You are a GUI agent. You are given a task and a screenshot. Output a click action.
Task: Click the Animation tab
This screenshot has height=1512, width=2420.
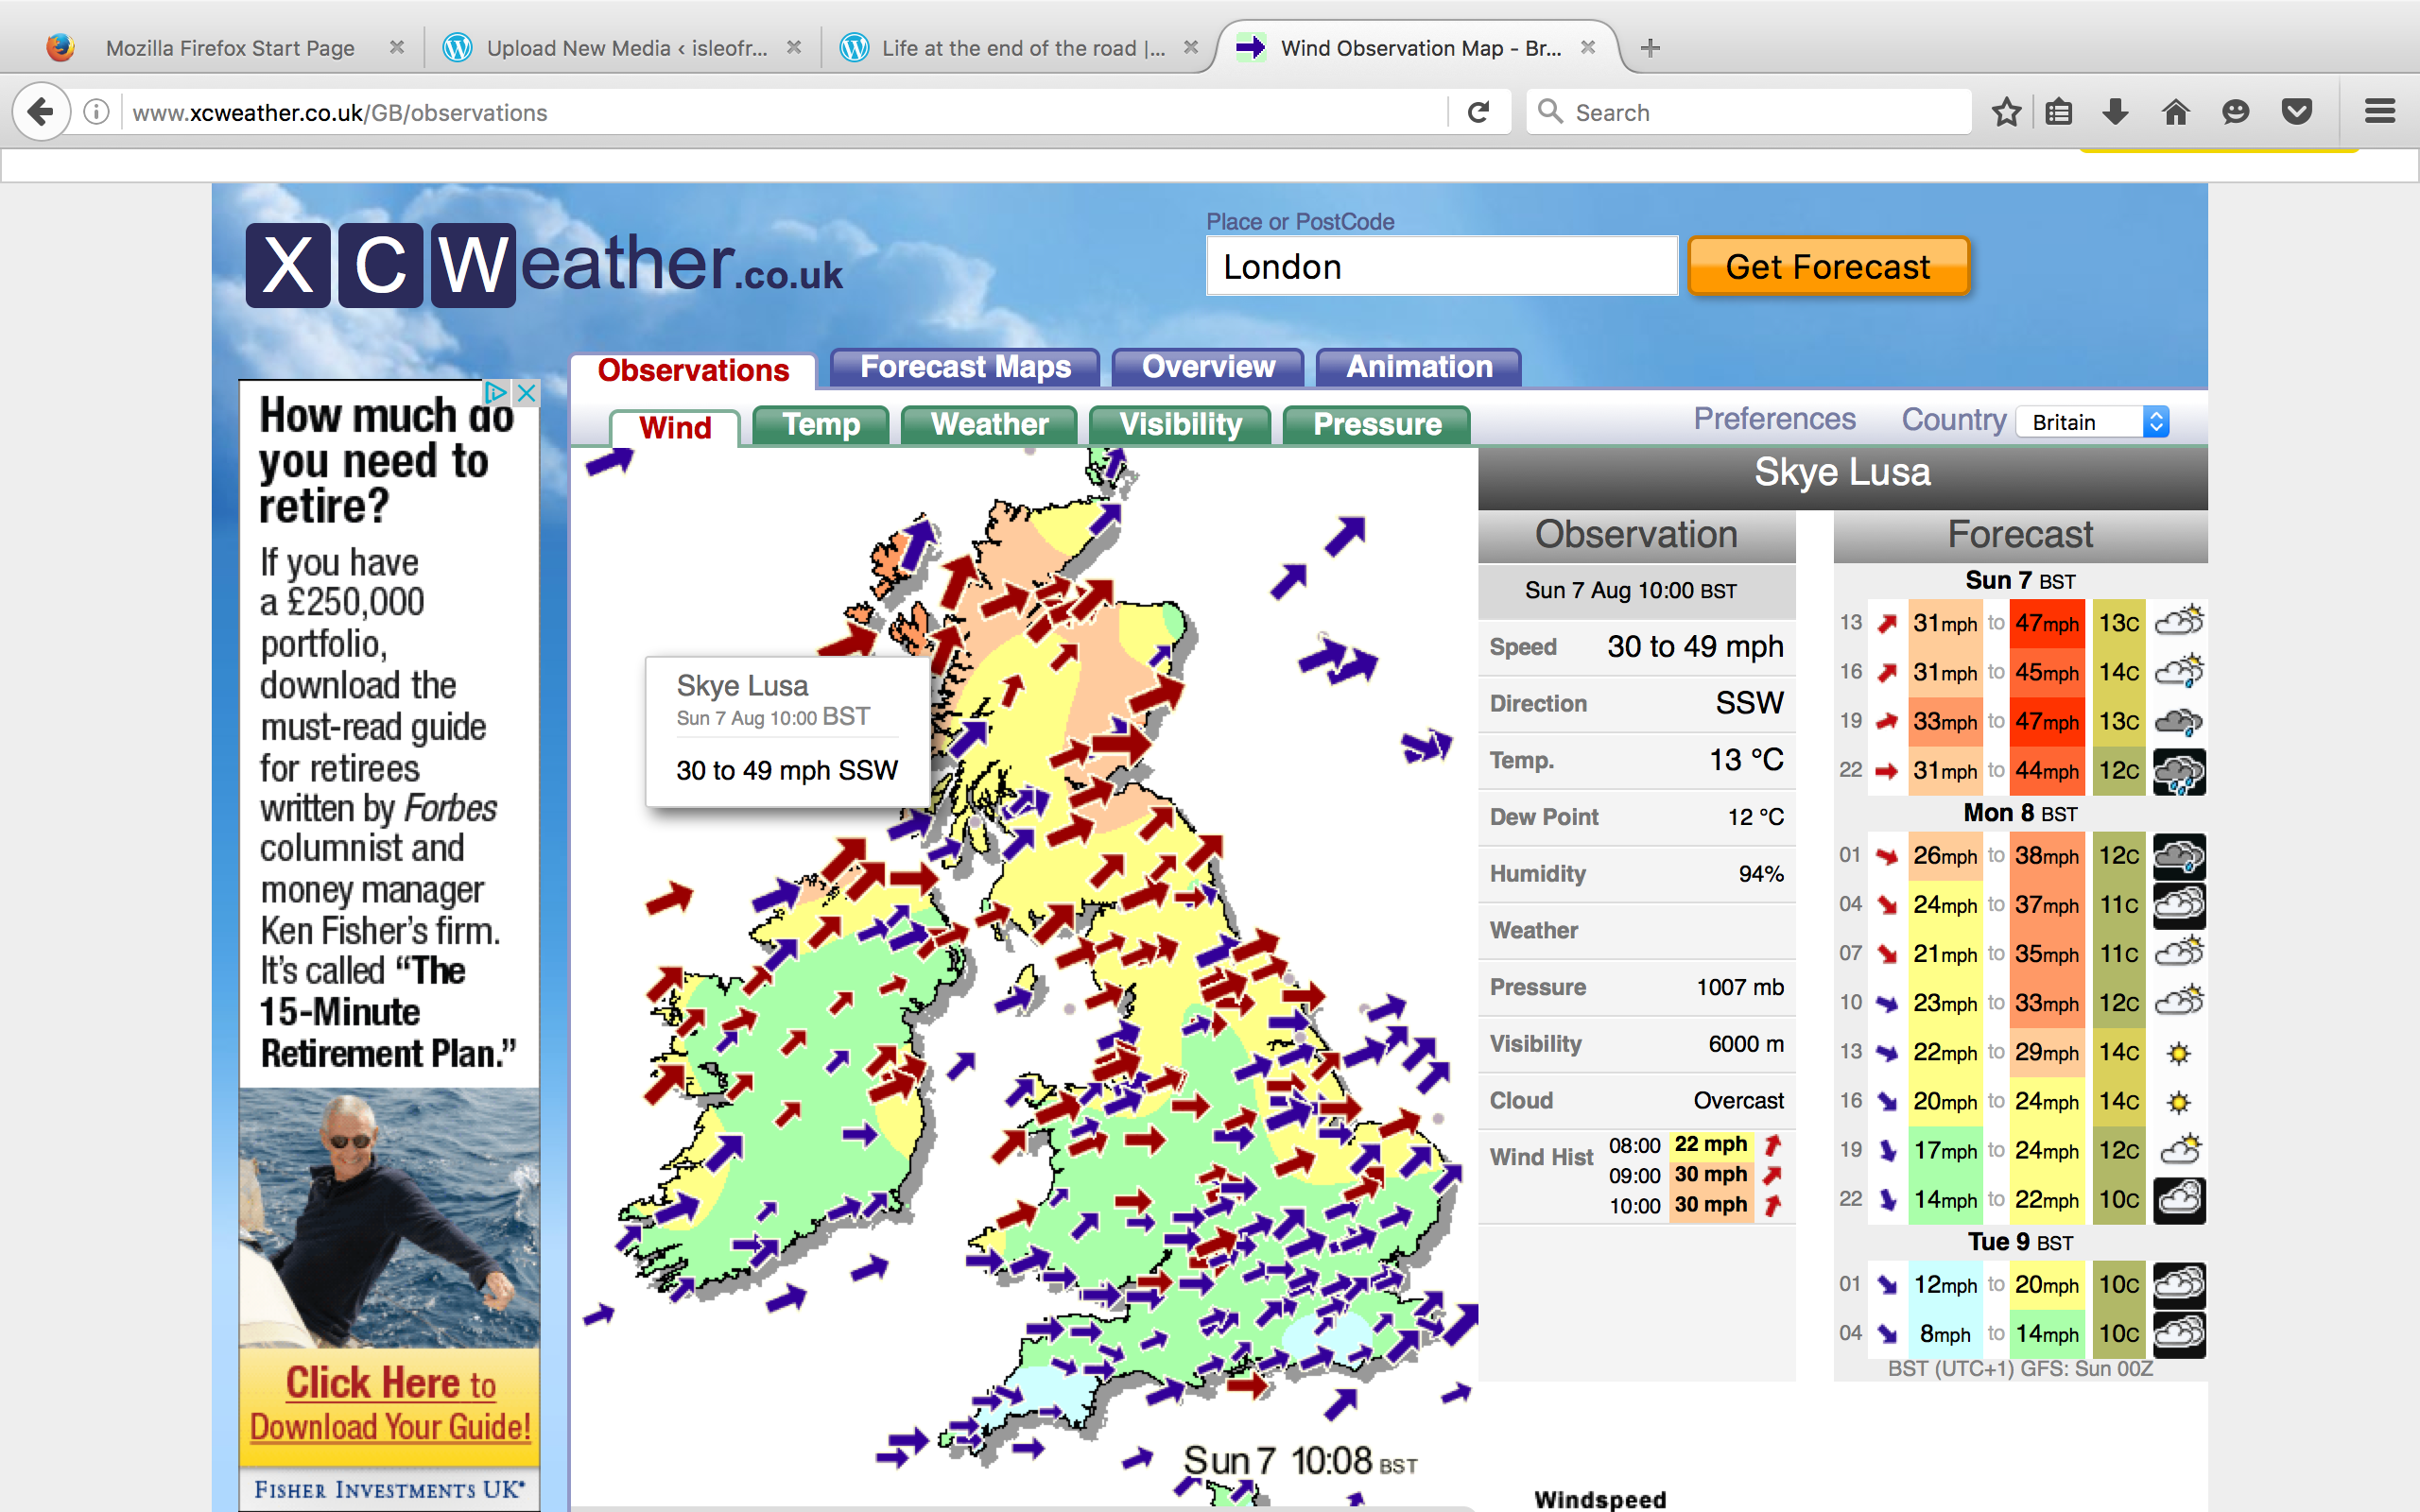coord(1418,367)
